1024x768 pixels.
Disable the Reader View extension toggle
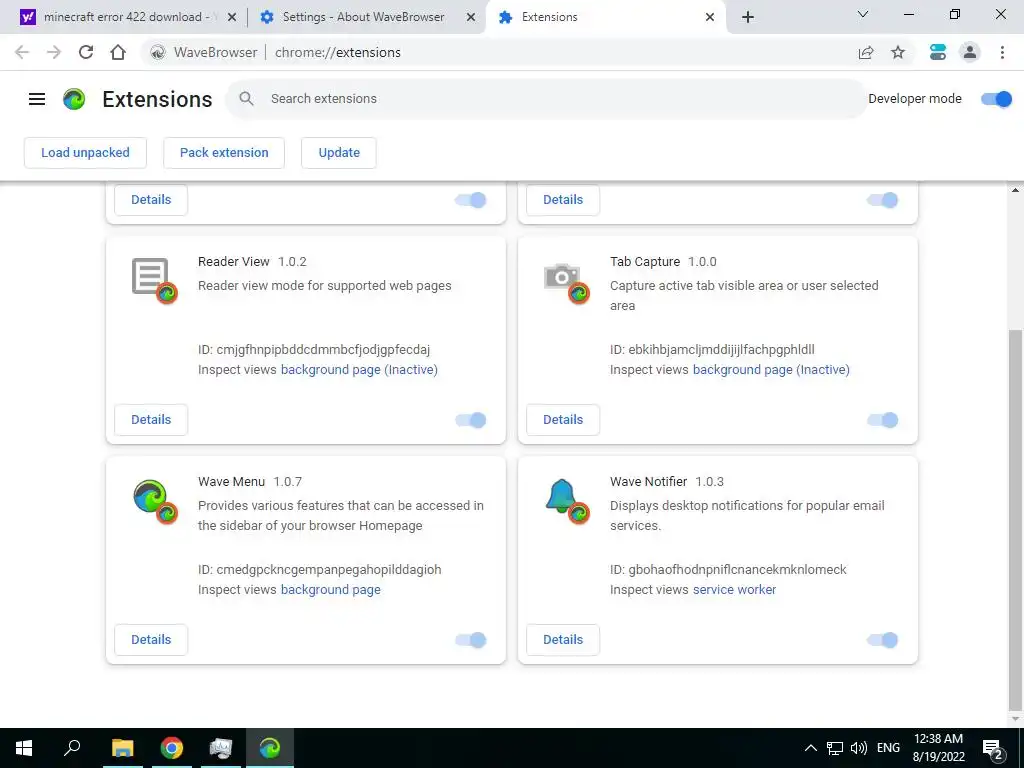pyautogui.click(x=471, y=420)
